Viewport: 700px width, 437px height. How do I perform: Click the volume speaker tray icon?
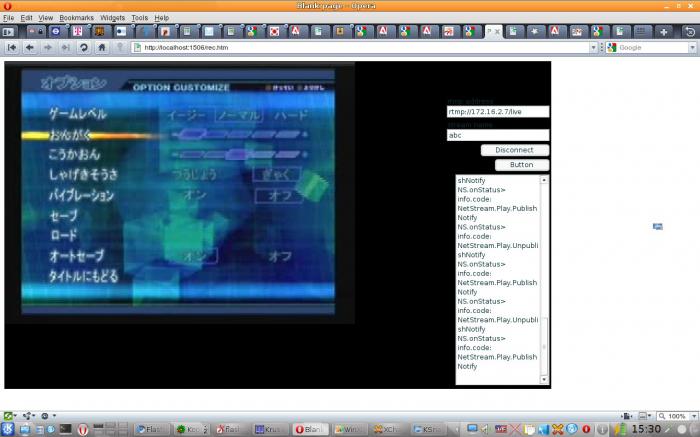pos(485,429)
